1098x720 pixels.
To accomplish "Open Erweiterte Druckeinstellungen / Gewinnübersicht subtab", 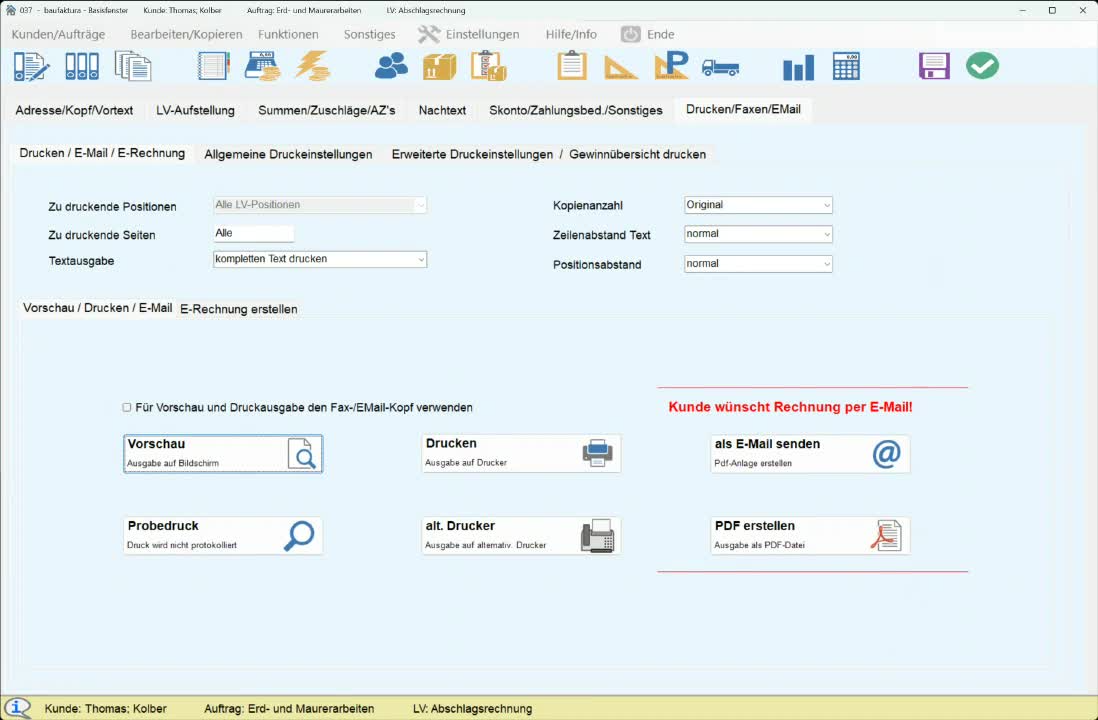I will tap(549, 154).
